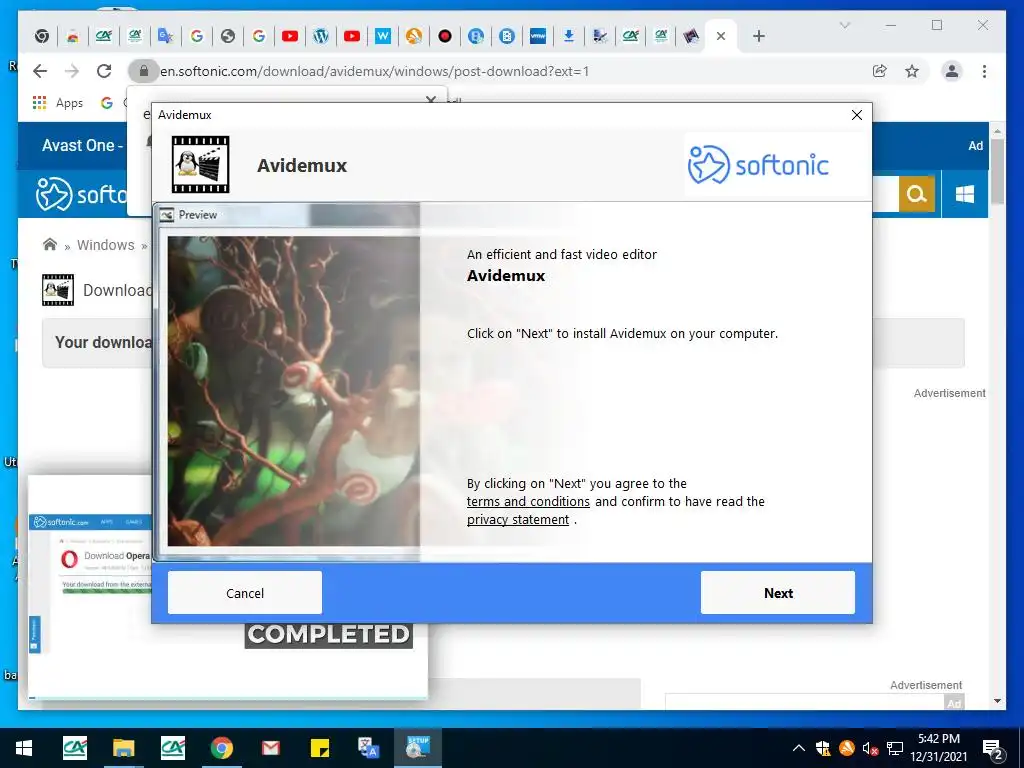Show hidden system tray icons
Viewport: 1024px width, 768px height.
[x=799, y=748]
